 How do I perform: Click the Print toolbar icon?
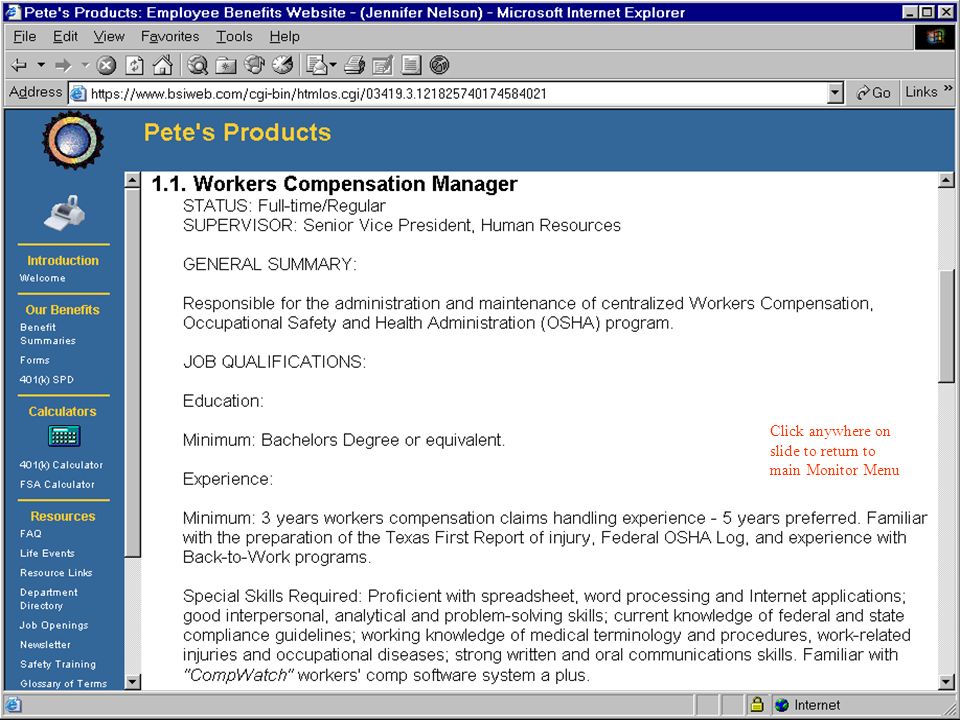point(354,65)
